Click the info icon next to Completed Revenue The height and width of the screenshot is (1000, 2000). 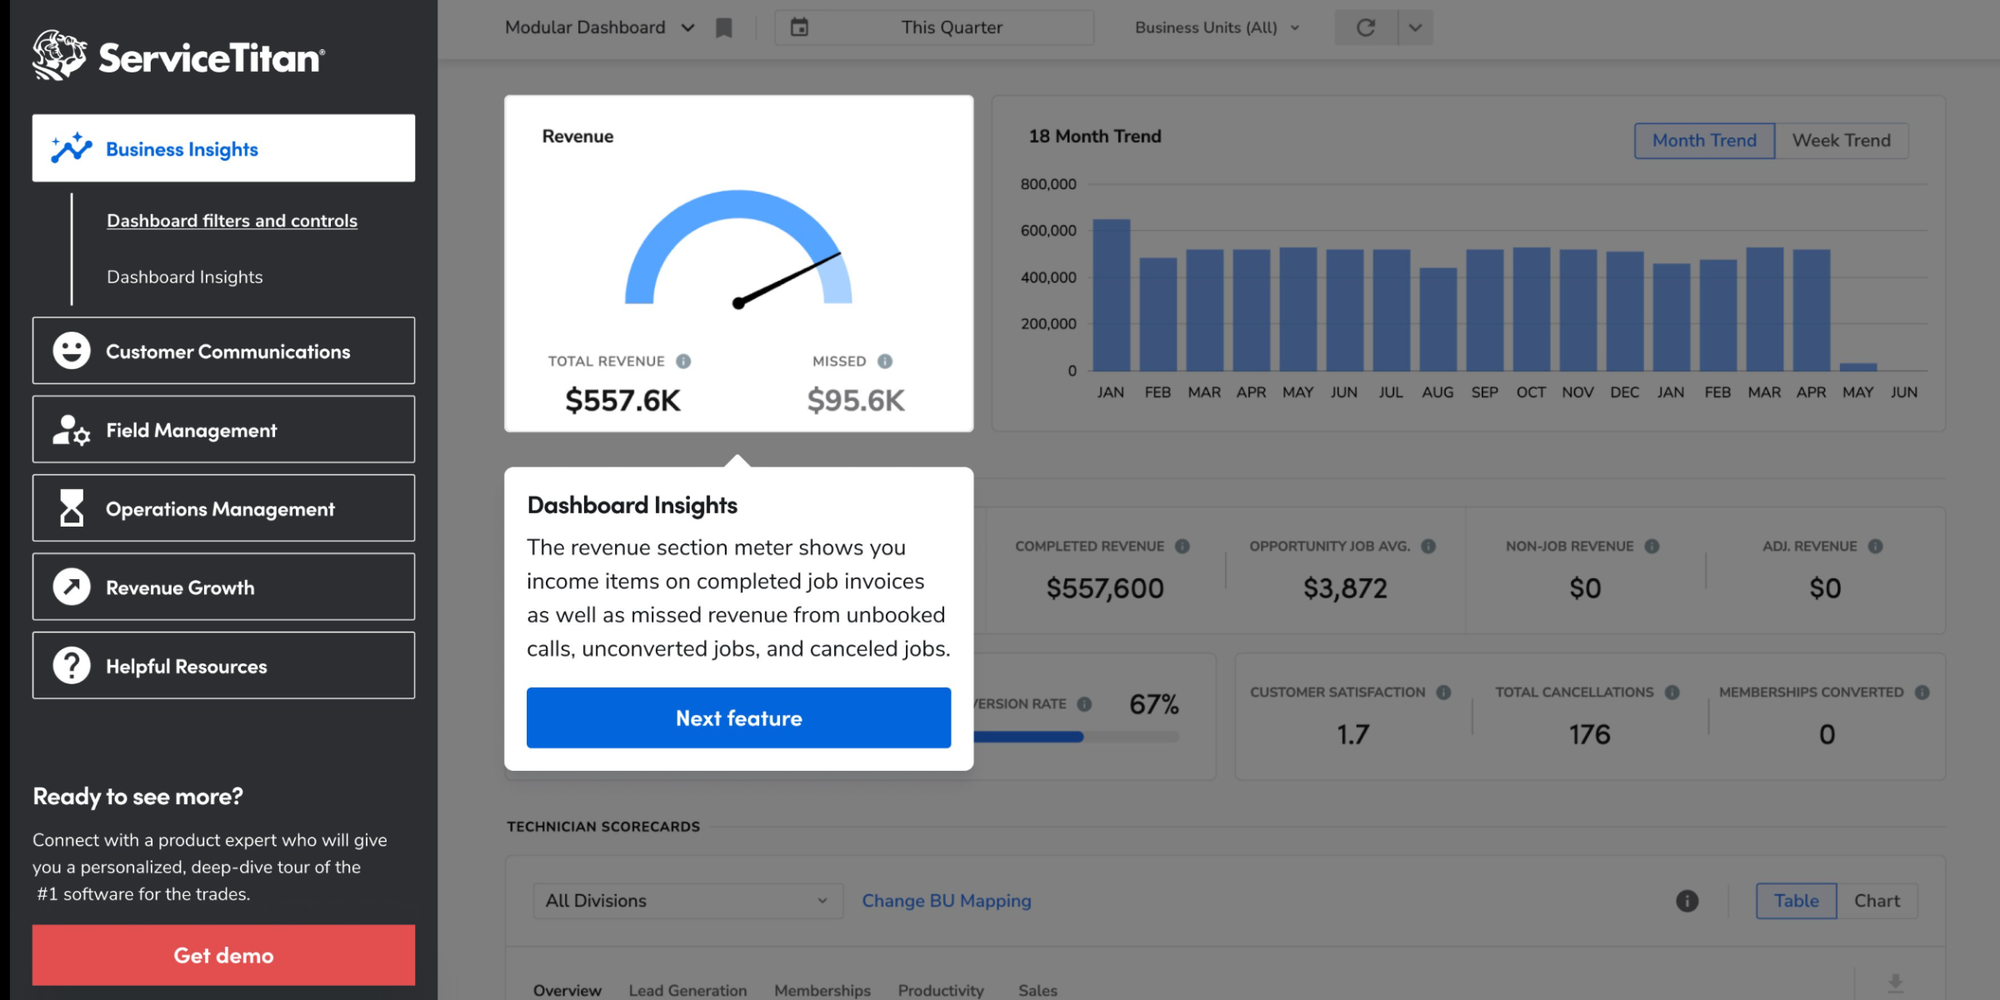tap(1182, 546)
